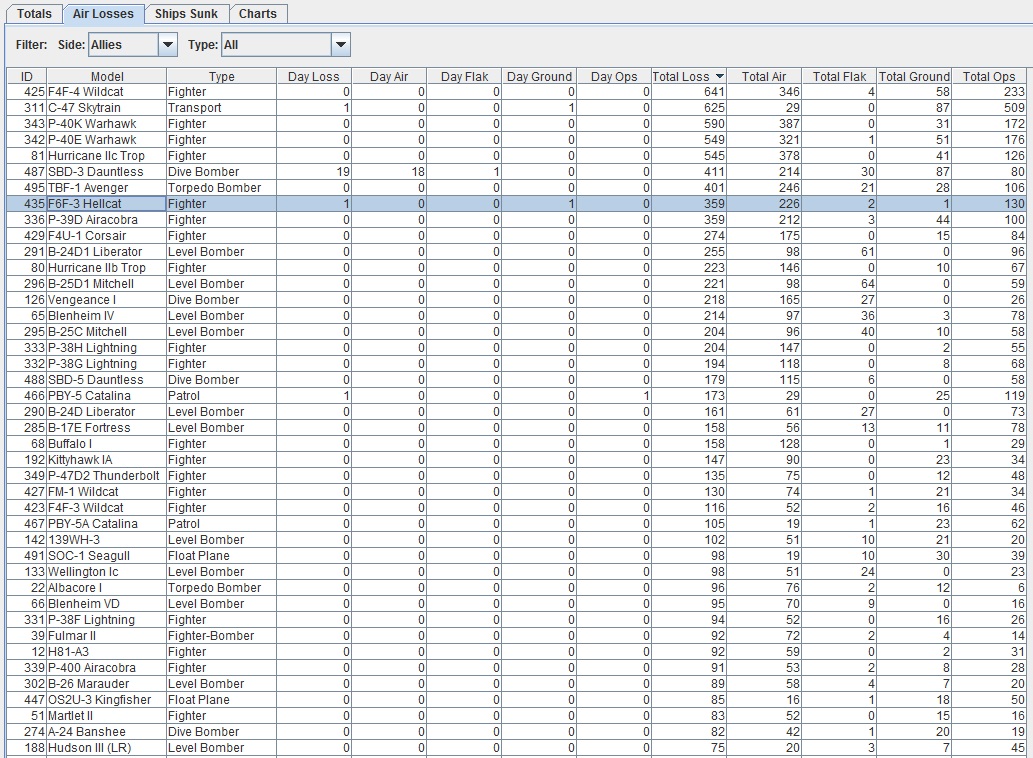This screenshot has height=758, width=1033.
Task: Switch to the Totals tab
Action: 34,14
